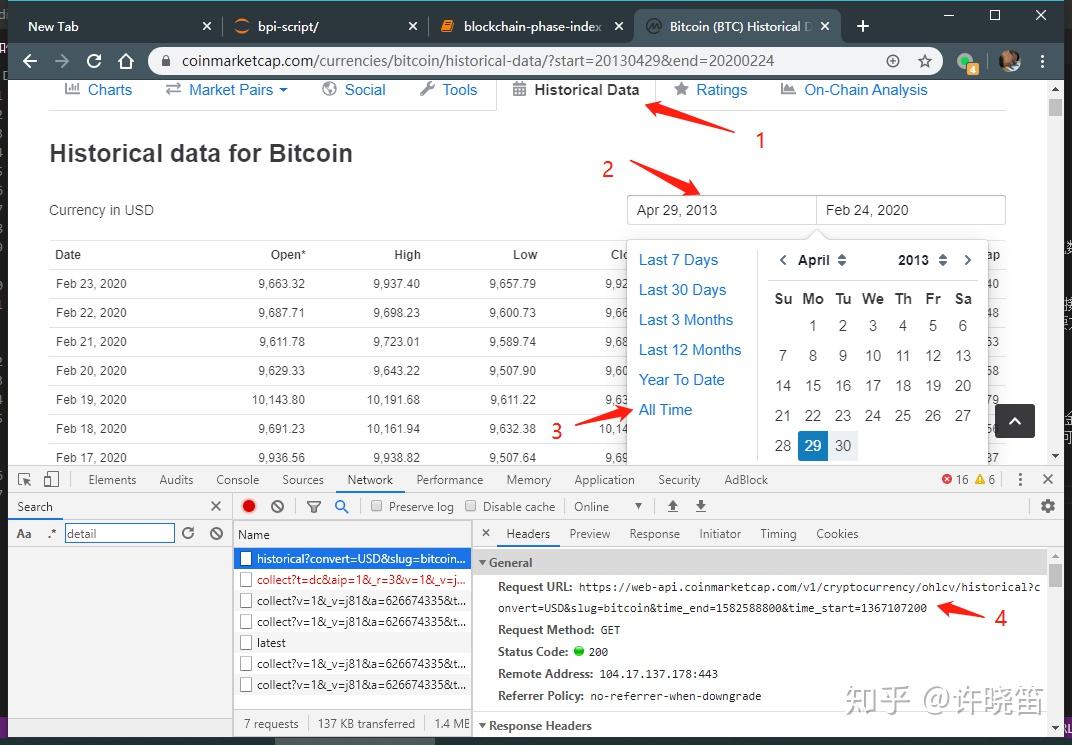This screenshot has width=1072, height=745.
Task: Bookmark this page with star icon
Action: [924, 62]
